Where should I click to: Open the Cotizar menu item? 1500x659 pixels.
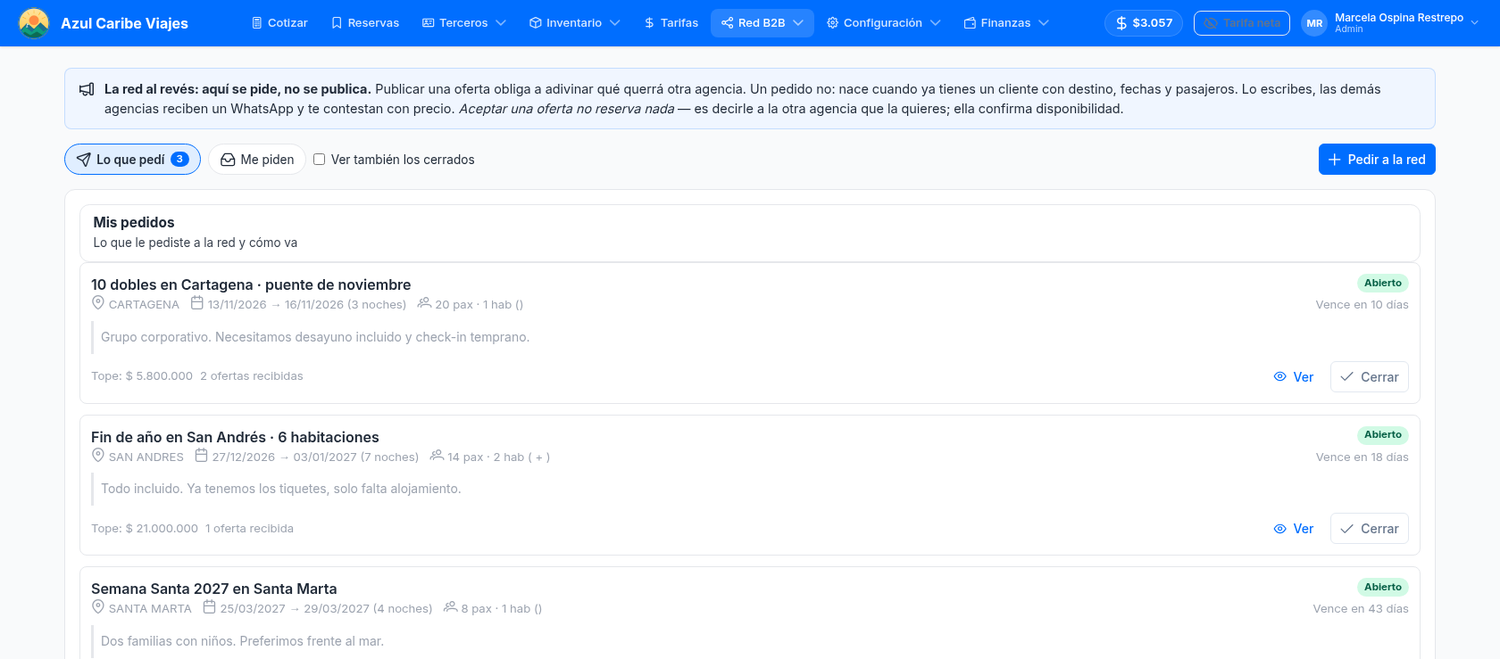pyautogui.click(x=279, y=23)
